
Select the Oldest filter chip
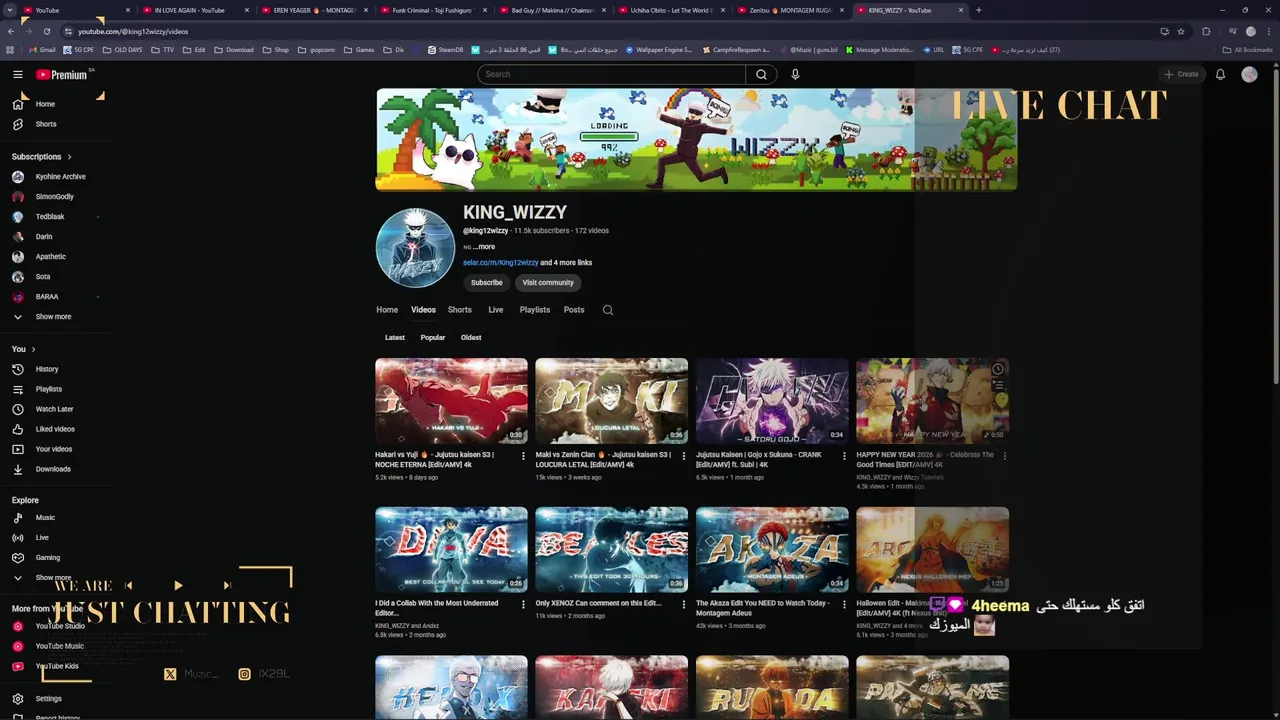coord(471,338)
